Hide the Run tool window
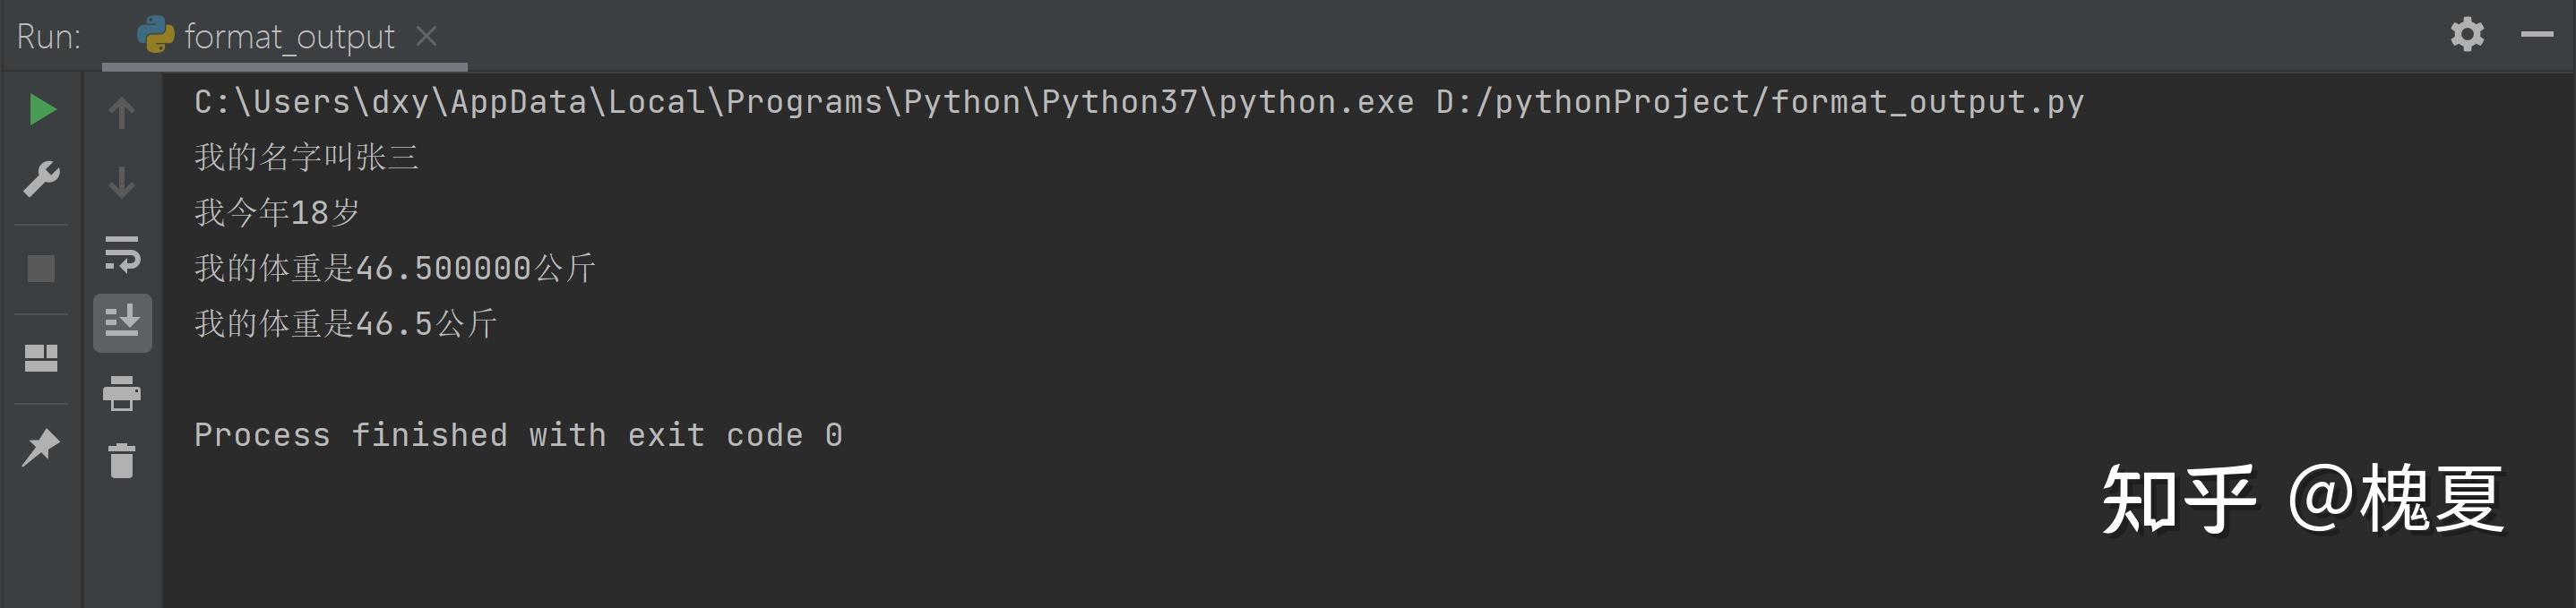2576x608 pixels. 2537,34
